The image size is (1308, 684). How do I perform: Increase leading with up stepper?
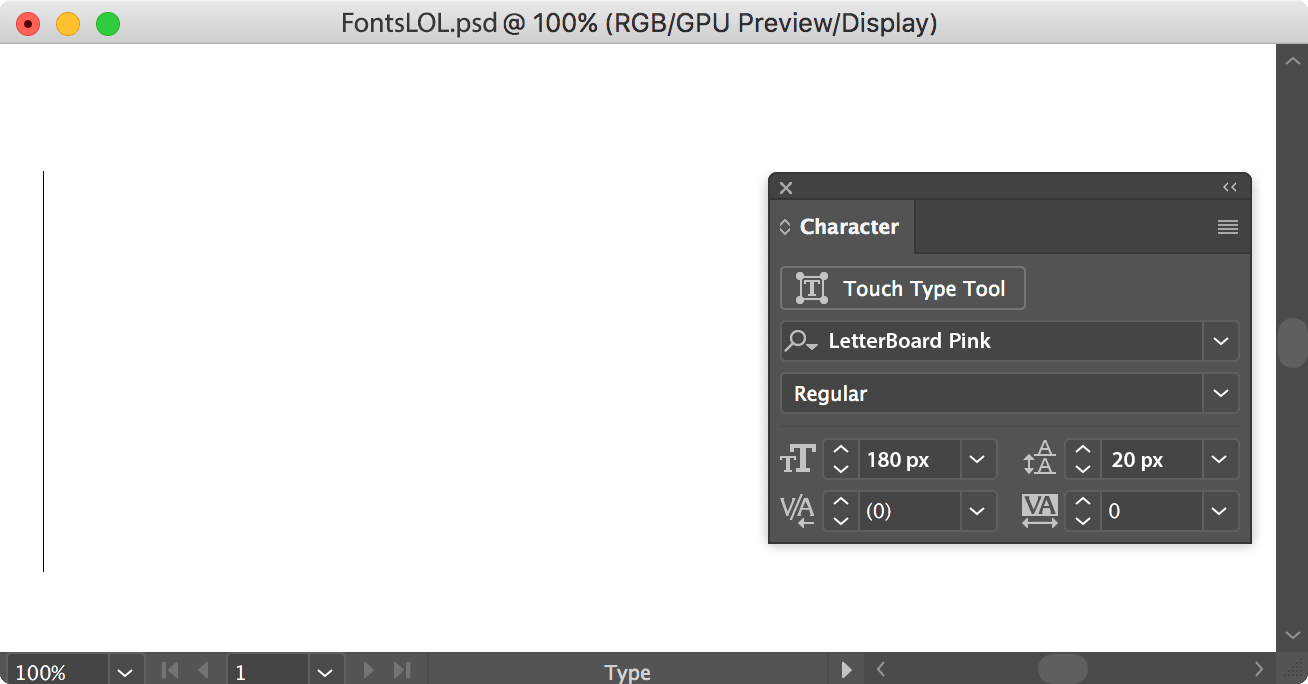1083,450
